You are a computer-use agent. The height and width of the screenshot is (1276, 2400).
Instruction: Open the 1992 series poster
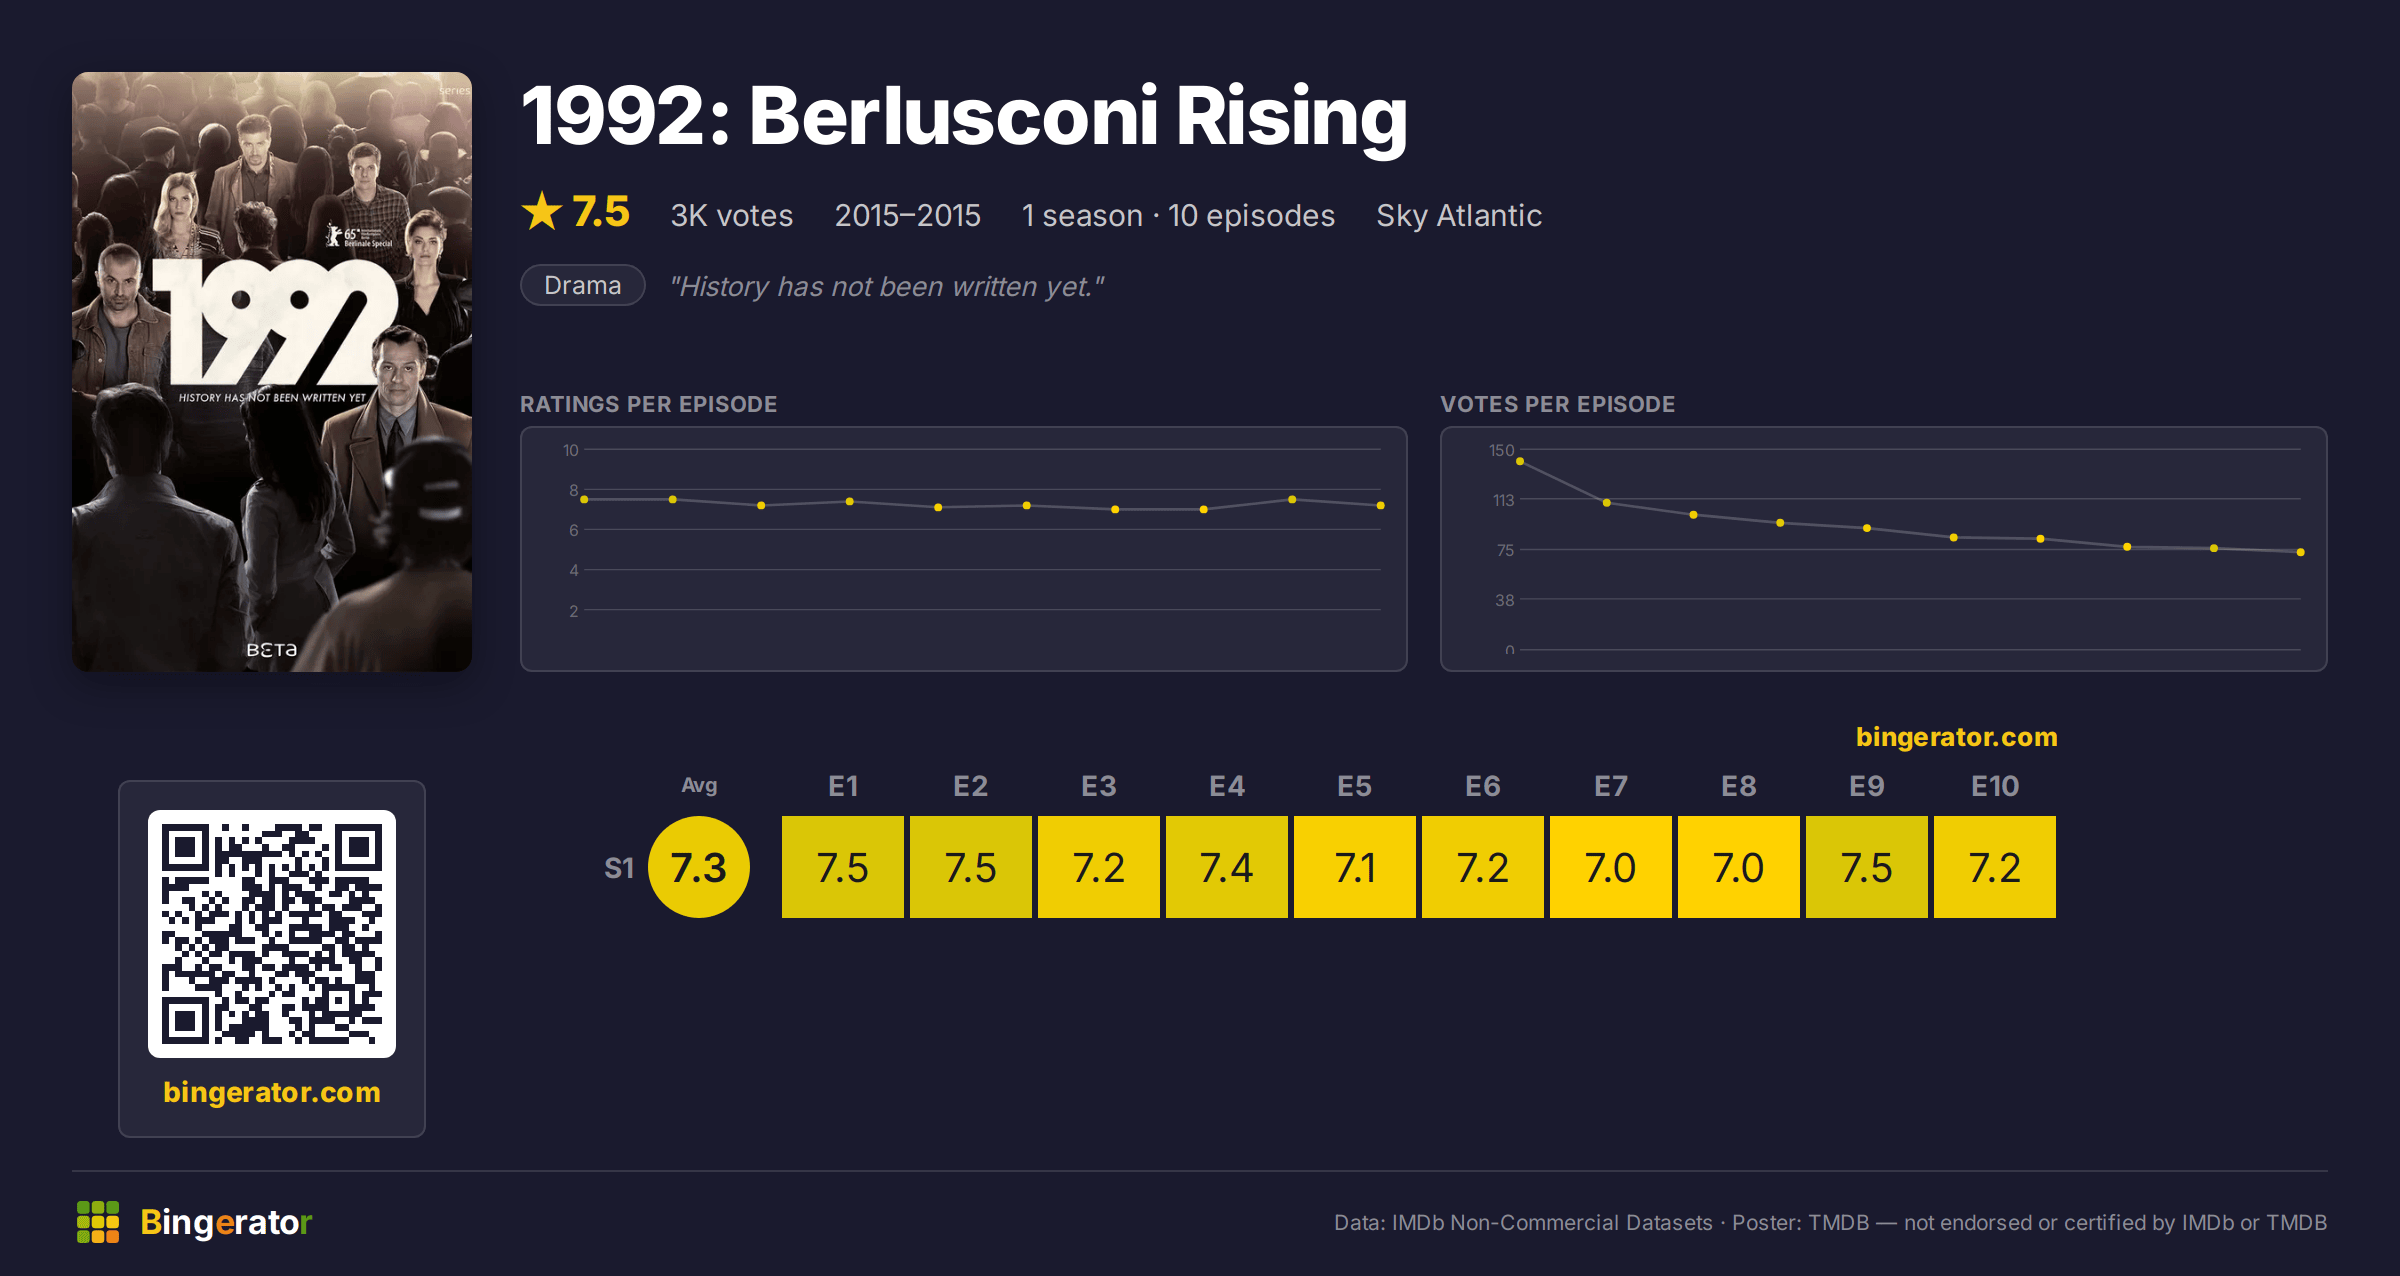pyautogui.click(x=272, y=372)
